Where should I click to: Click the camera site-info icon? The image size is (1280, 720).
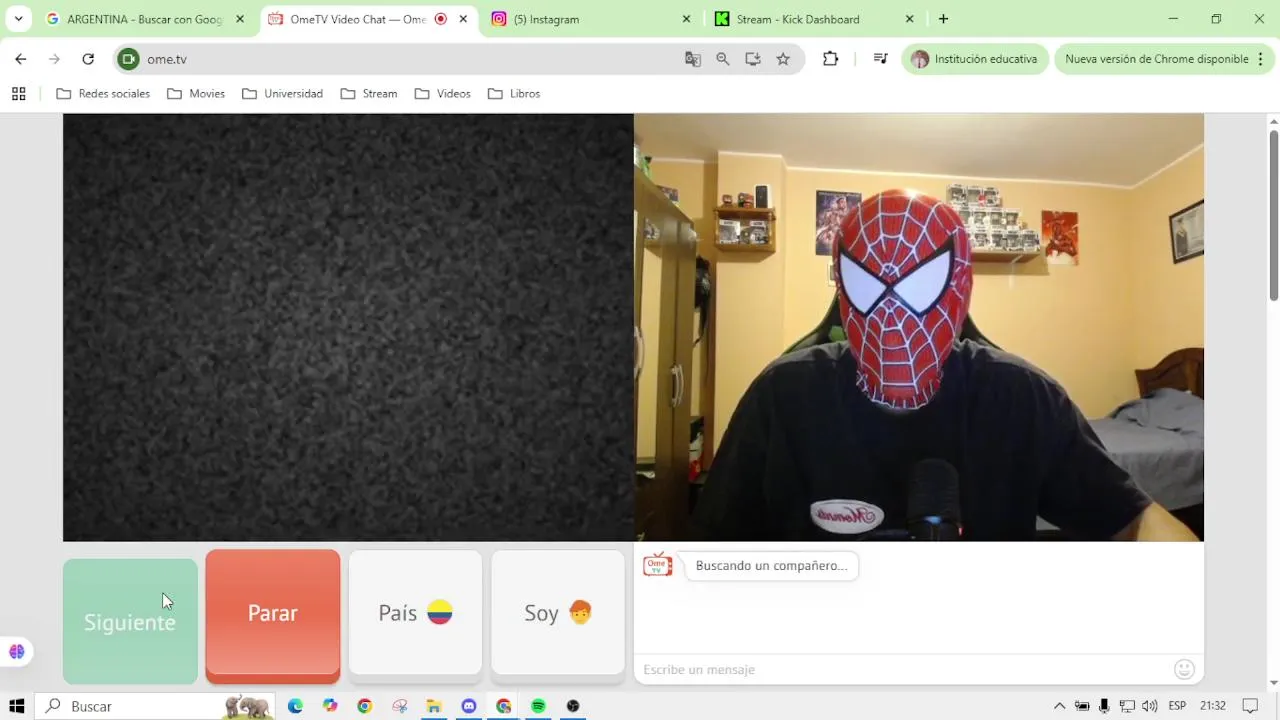[128, 59]
